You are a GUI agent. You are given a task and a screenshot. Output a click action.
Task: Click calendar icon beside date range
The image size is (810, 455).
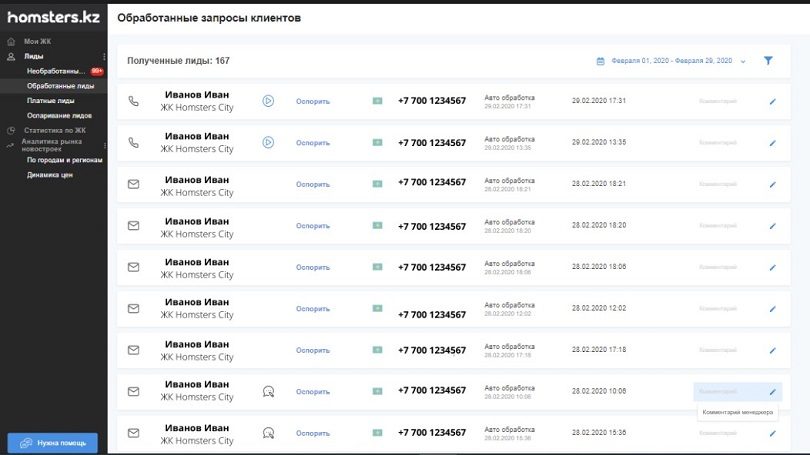(x=600, y=61)
